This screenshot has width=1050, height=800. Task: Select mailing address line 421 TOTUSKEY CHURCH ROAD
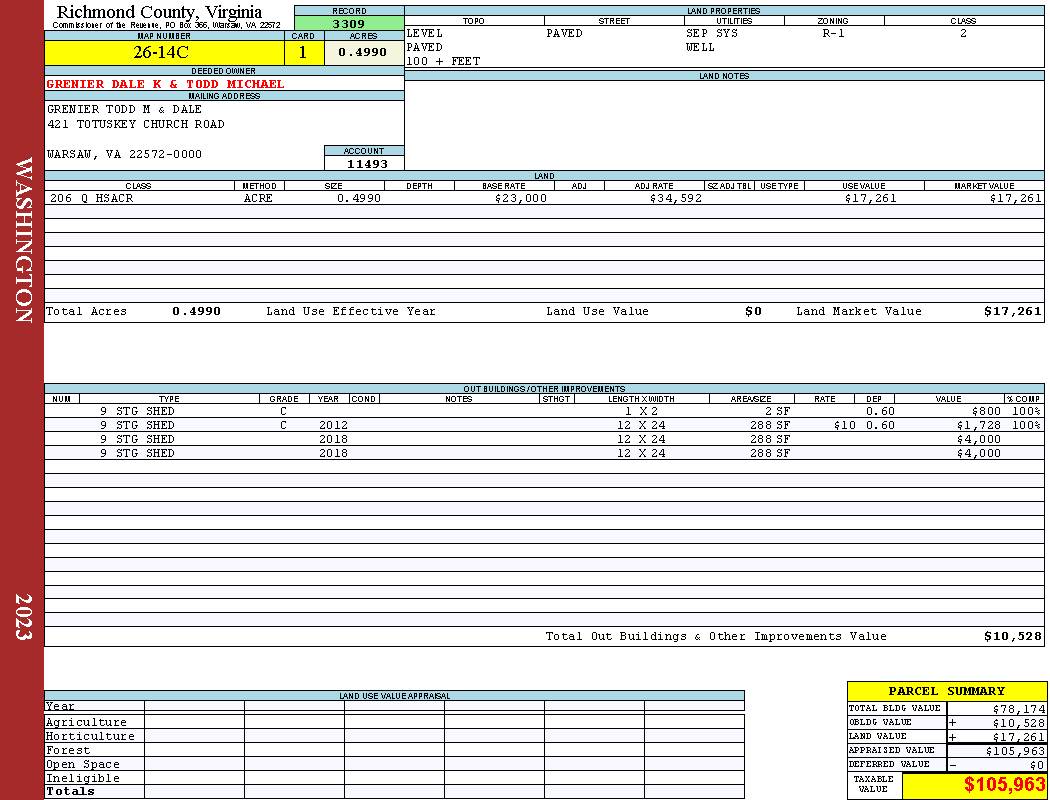[x=136, y=125]
